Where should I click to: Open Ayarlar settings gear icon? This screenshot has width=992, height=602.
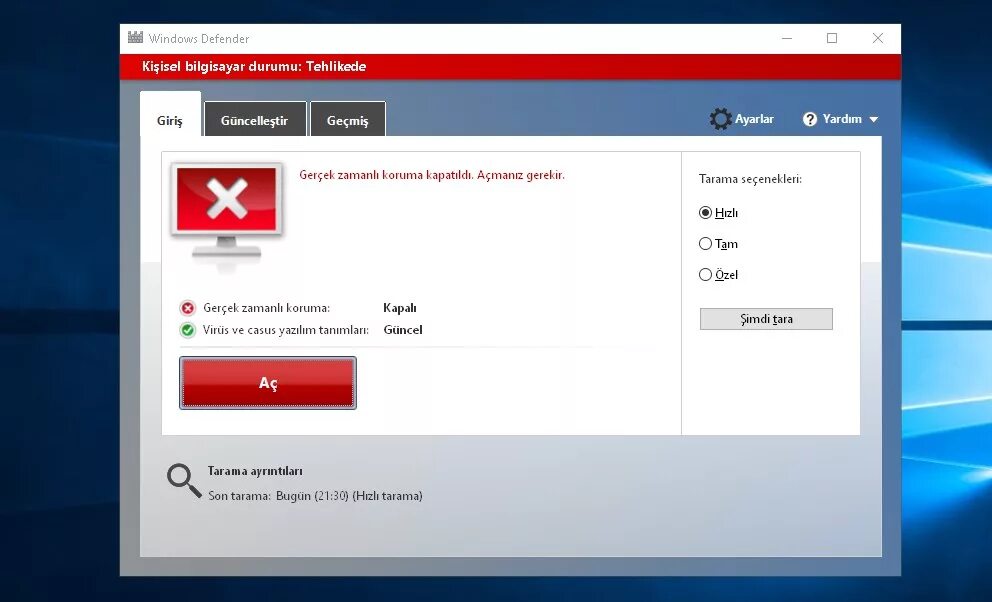721,119
